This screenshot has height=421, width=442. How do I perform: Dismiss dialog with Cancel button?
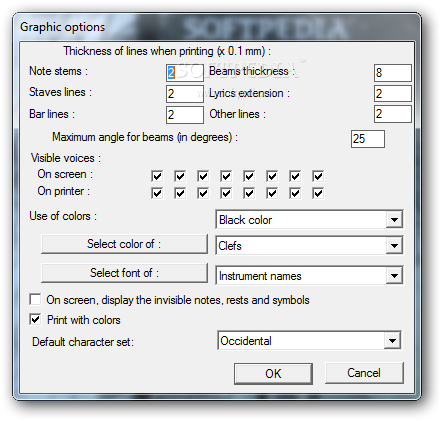click(364, 373)
